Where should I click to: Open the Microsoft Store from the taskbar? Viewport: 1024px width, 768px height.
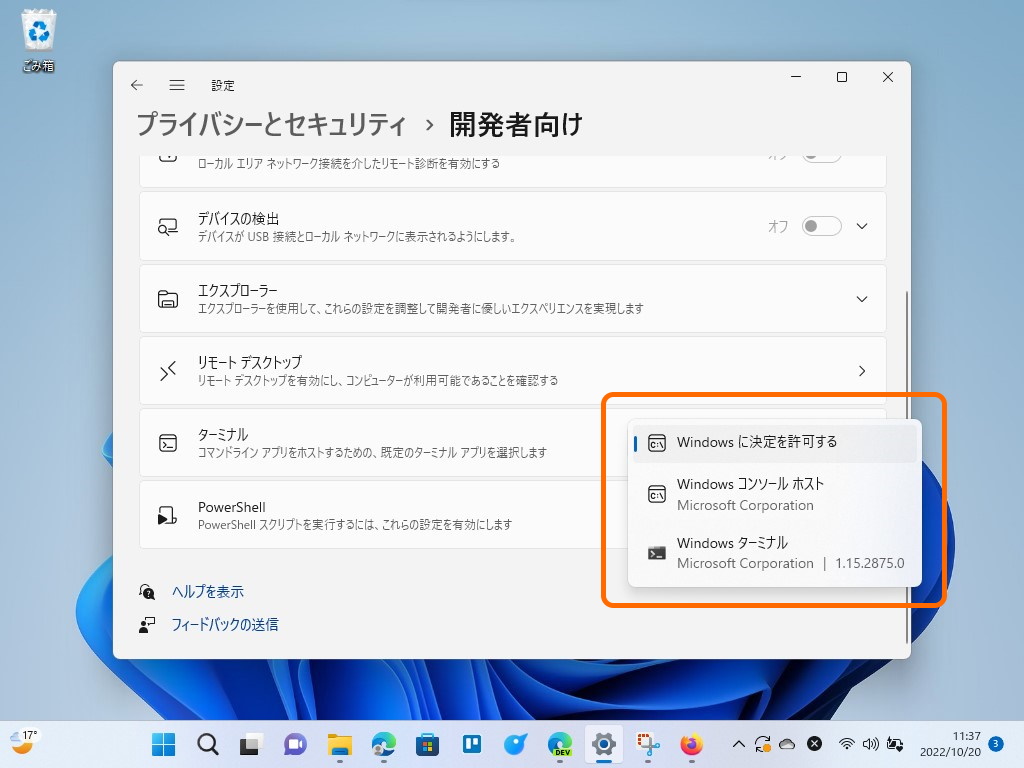coord(426,744)
